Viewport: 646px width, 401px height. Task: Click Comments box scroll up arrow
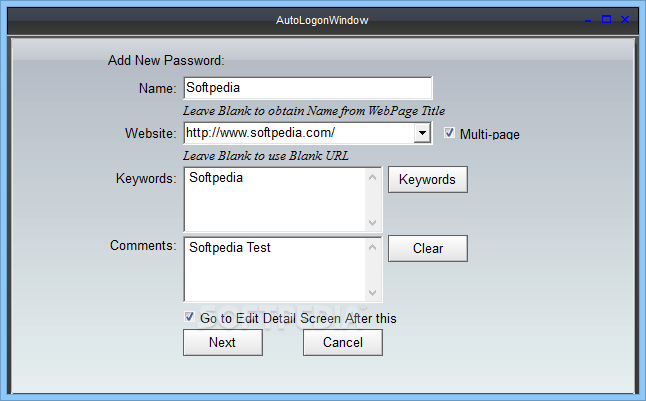(x=373, y=247)
